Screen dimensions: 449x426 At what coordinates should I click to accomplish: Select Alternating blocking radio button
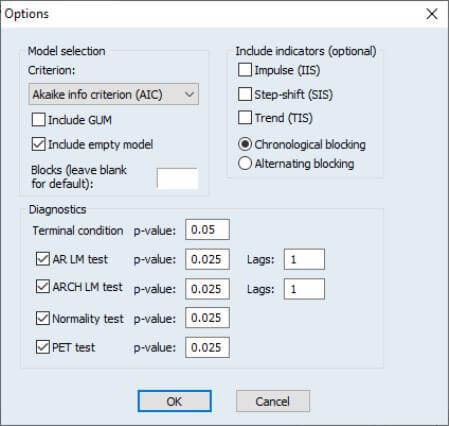pos(245,163)
